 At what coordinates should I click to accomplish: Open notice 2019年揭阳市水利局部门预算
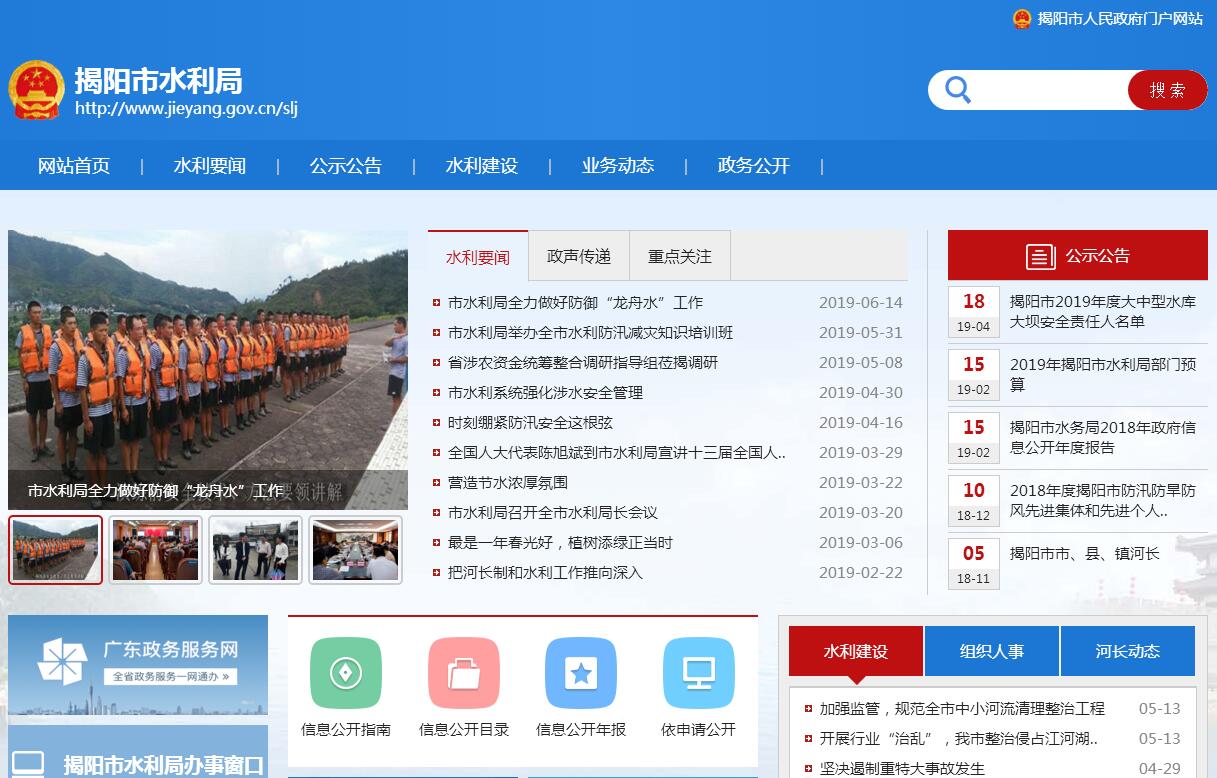[1102, 374]
